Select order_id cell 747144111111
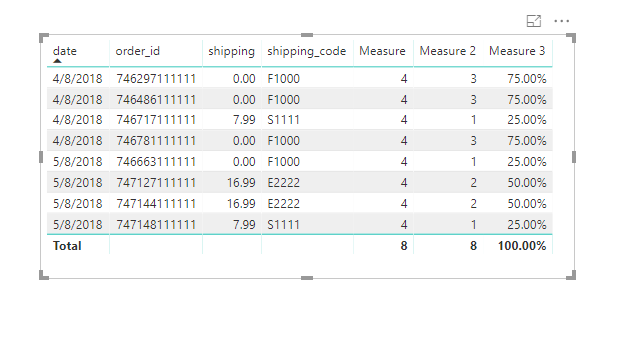The image size is (643, 364). [x=156, y=204]
